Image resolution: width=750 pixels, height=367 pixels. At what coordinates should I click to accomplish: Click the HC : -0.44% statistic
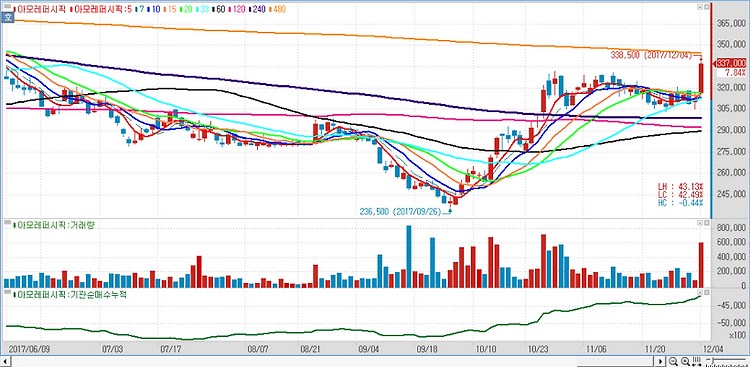(x=680, y=202)
